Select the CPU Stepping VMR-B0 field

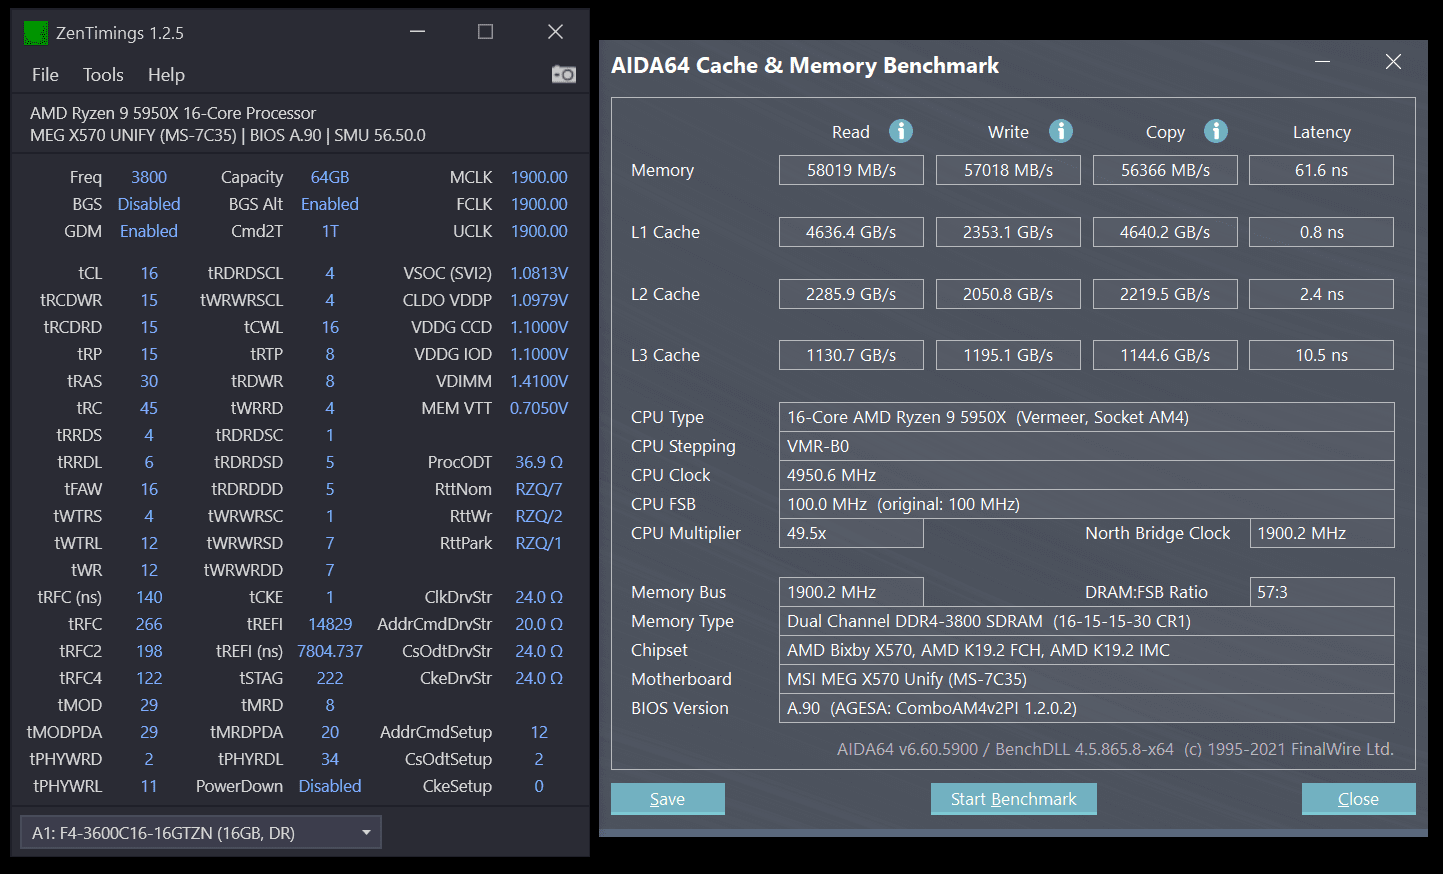(x=1086, y=446)
